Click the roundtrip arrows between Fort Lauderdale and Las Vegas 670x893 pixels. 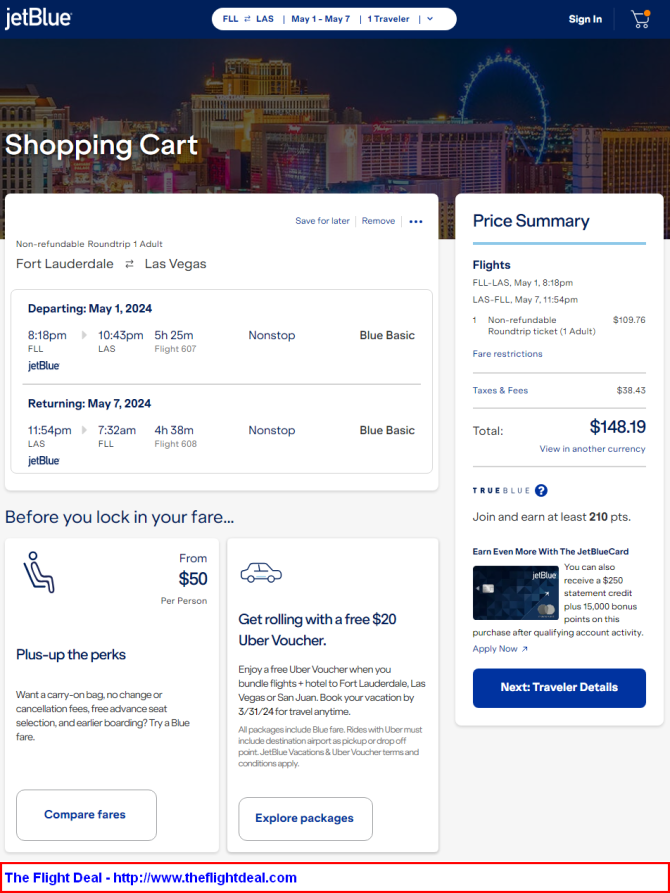129,264
